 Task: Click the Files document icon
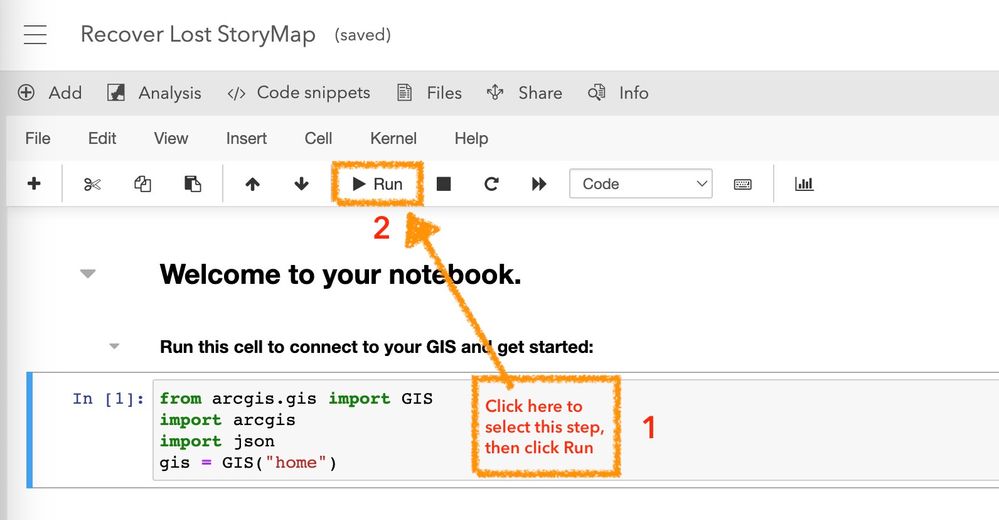coord(405,93)
